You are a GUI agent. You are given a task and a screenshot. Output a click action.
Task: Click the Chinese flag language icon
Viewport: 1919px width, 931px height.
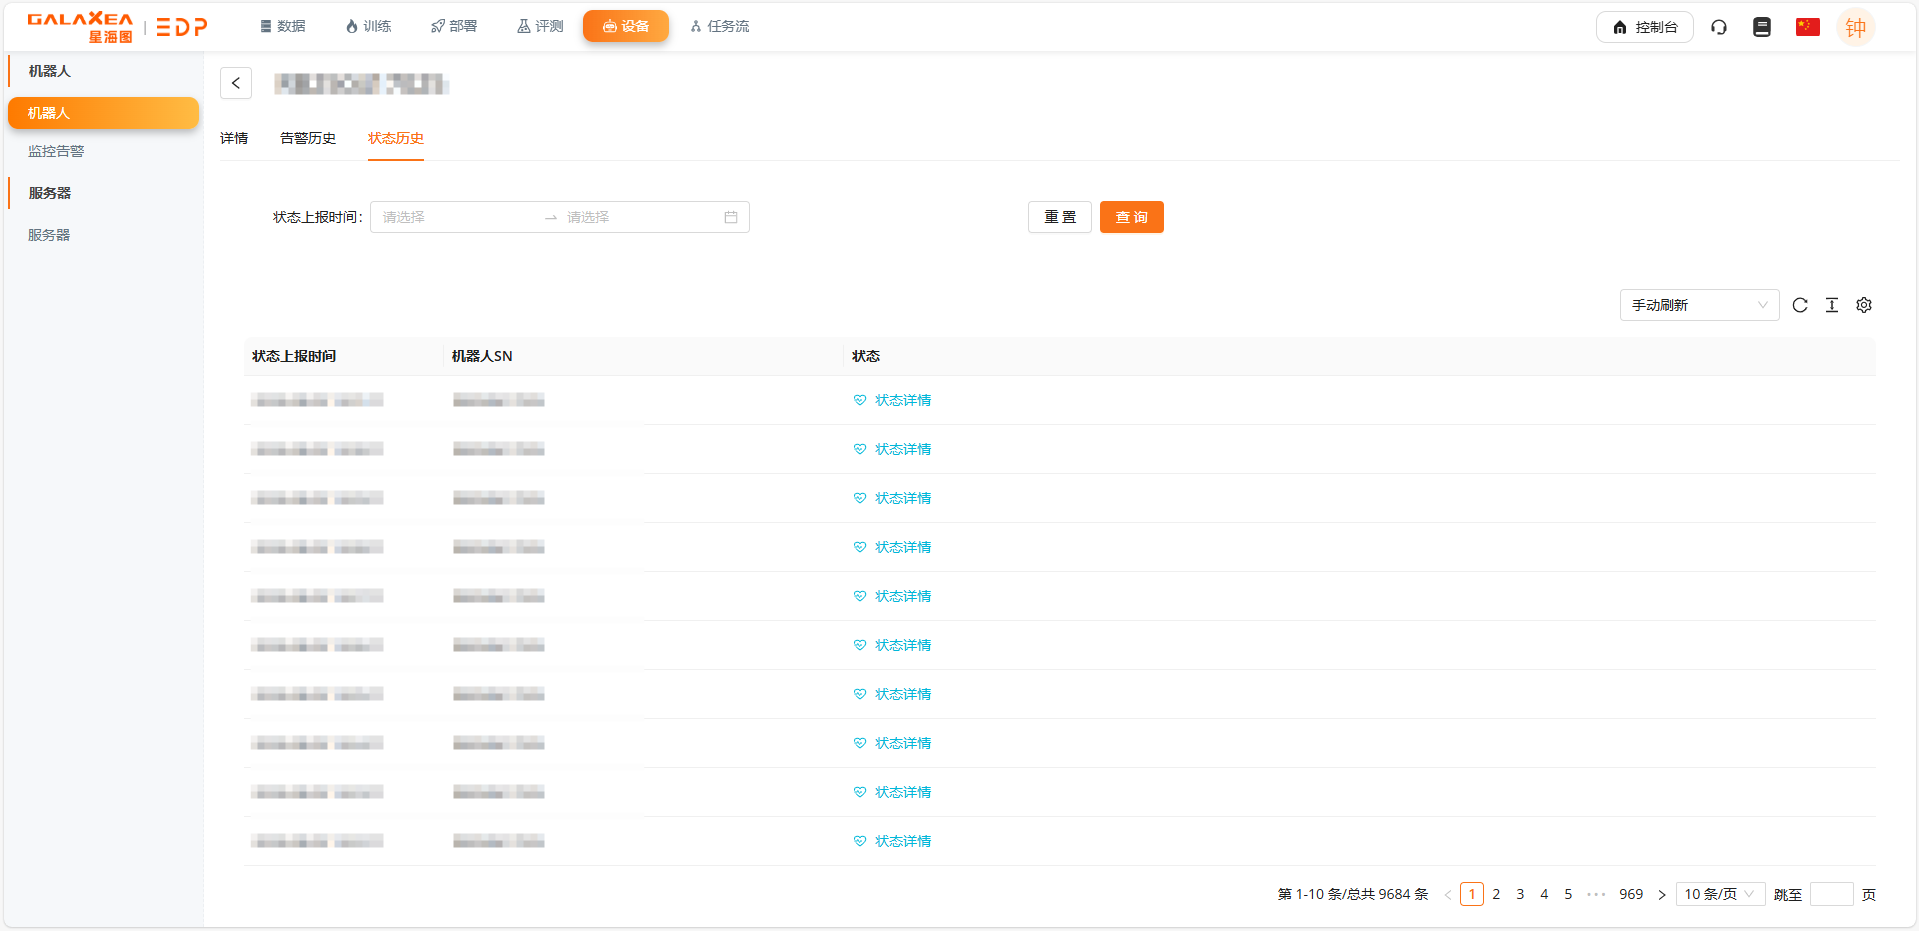pyautogui.click(x=1807, y=27)
